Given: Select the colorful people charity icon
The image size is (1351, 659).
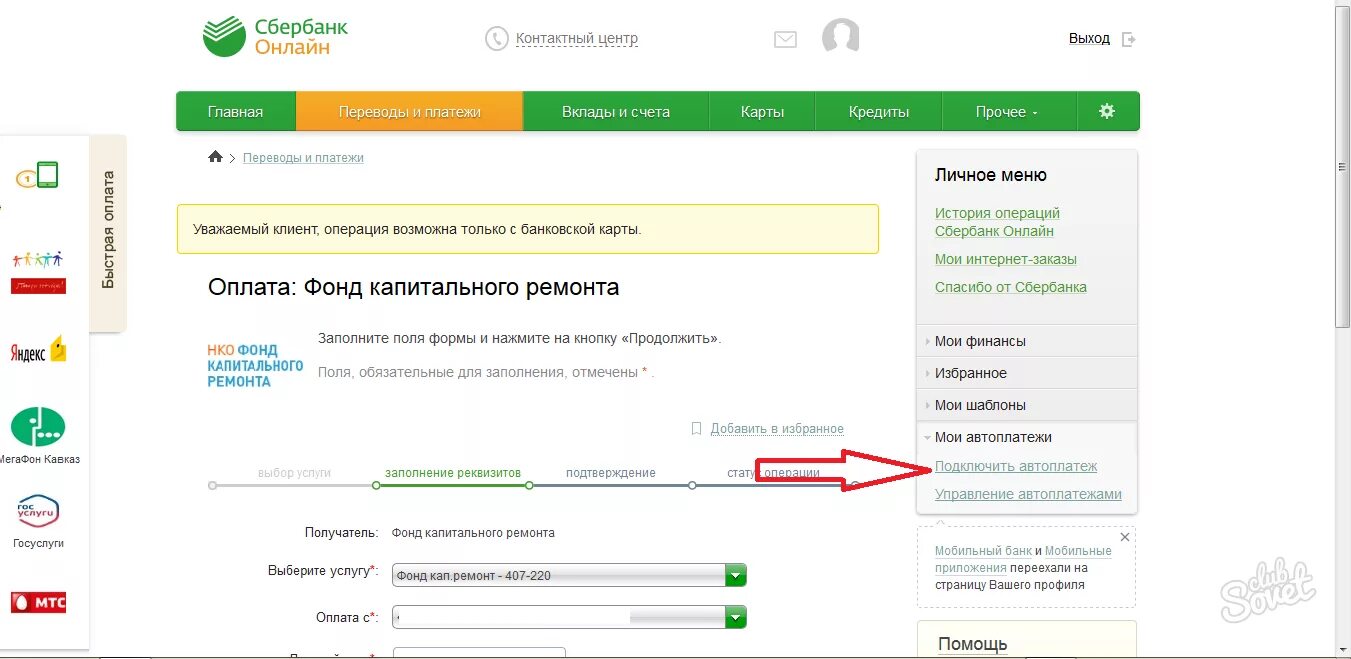Looking at the screenshot, I should [38, 271].
